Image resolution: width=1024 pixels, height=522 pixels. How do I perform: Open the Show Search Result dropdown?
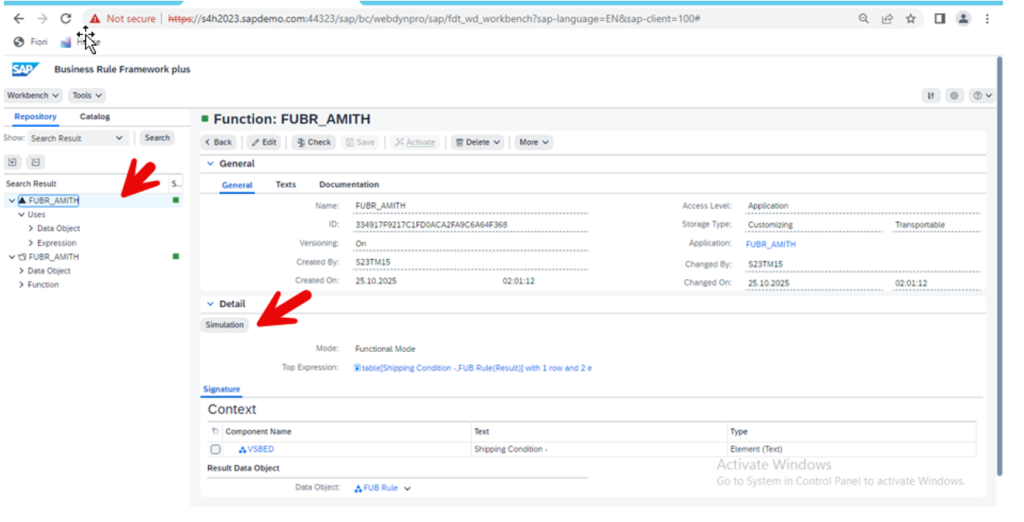point(76,138)
